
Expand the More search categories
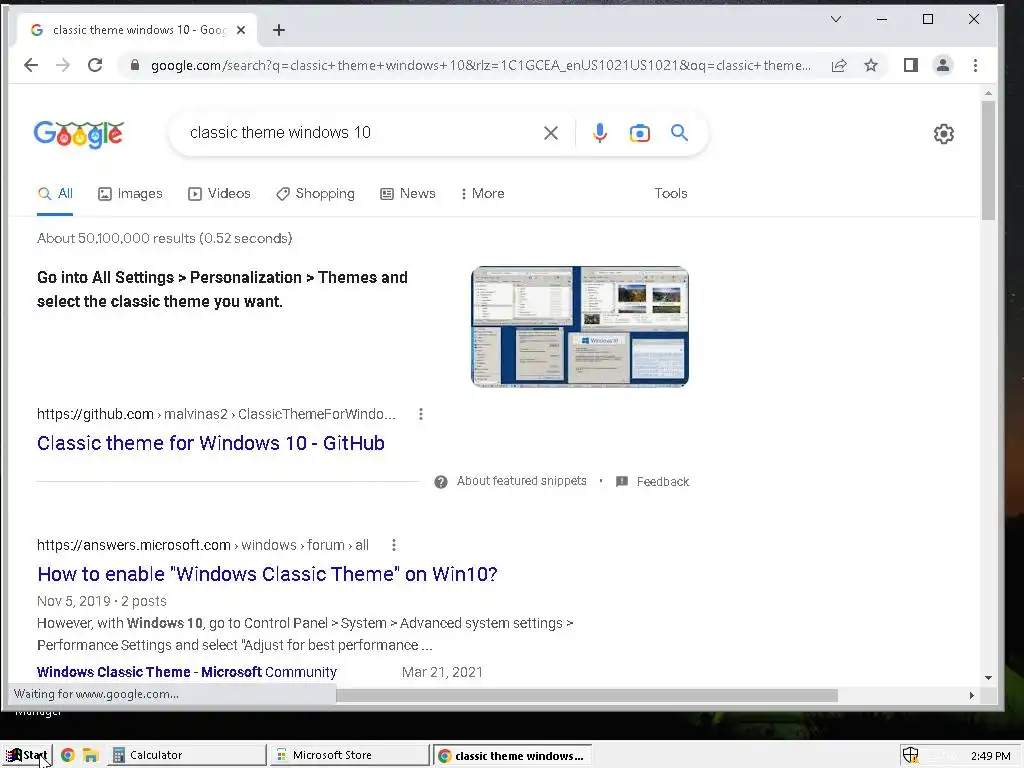(x=482, y=193)
